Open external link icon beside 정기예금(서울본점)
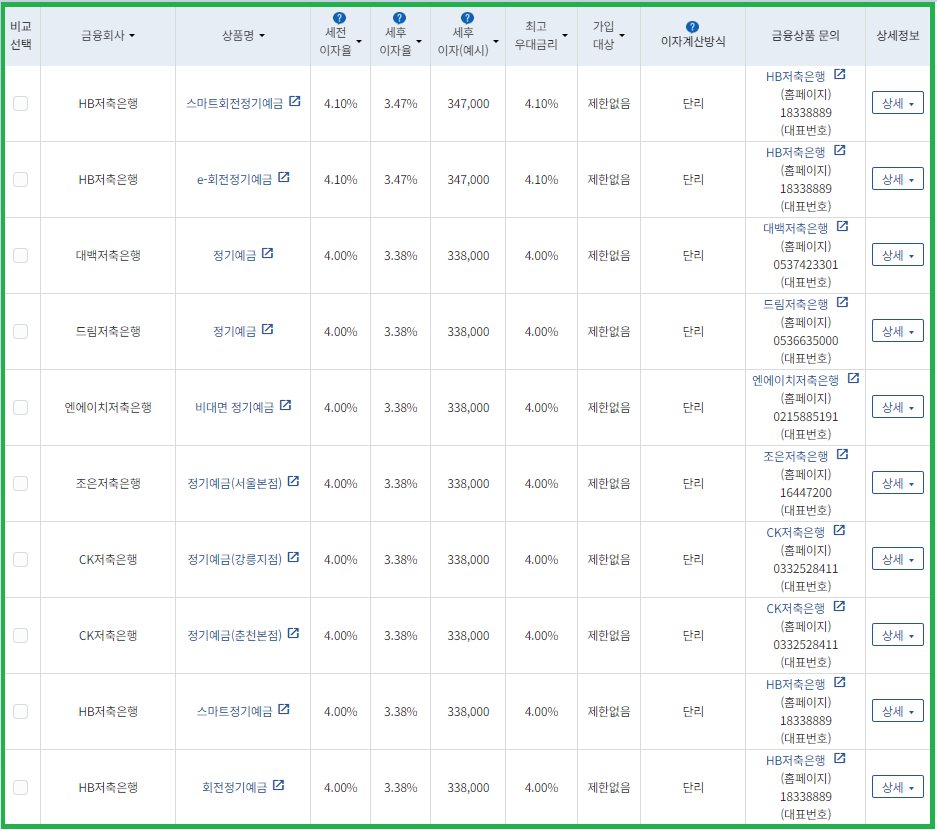The width and height of the screenshot is (937, 830). pos(293,481)
